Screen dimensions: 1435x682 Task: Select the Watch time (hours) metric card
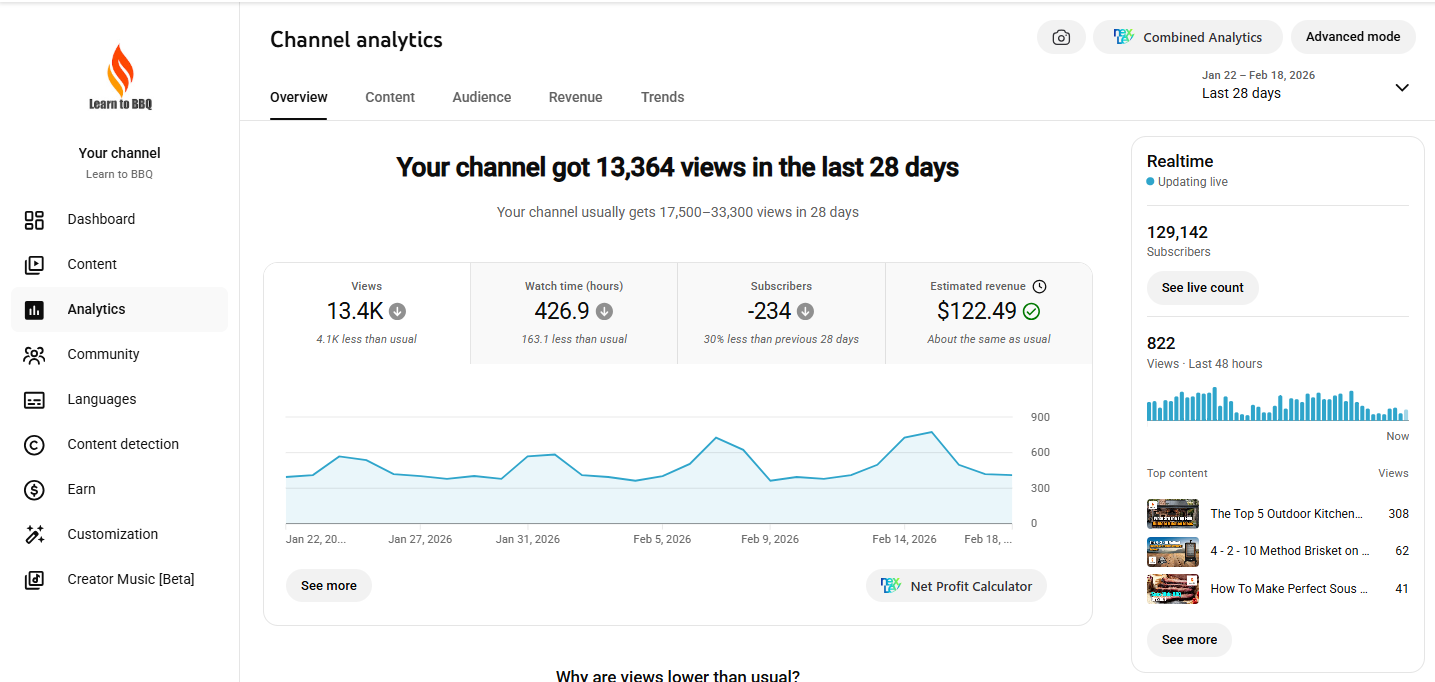pyautogui.click(x=574, y=313)
